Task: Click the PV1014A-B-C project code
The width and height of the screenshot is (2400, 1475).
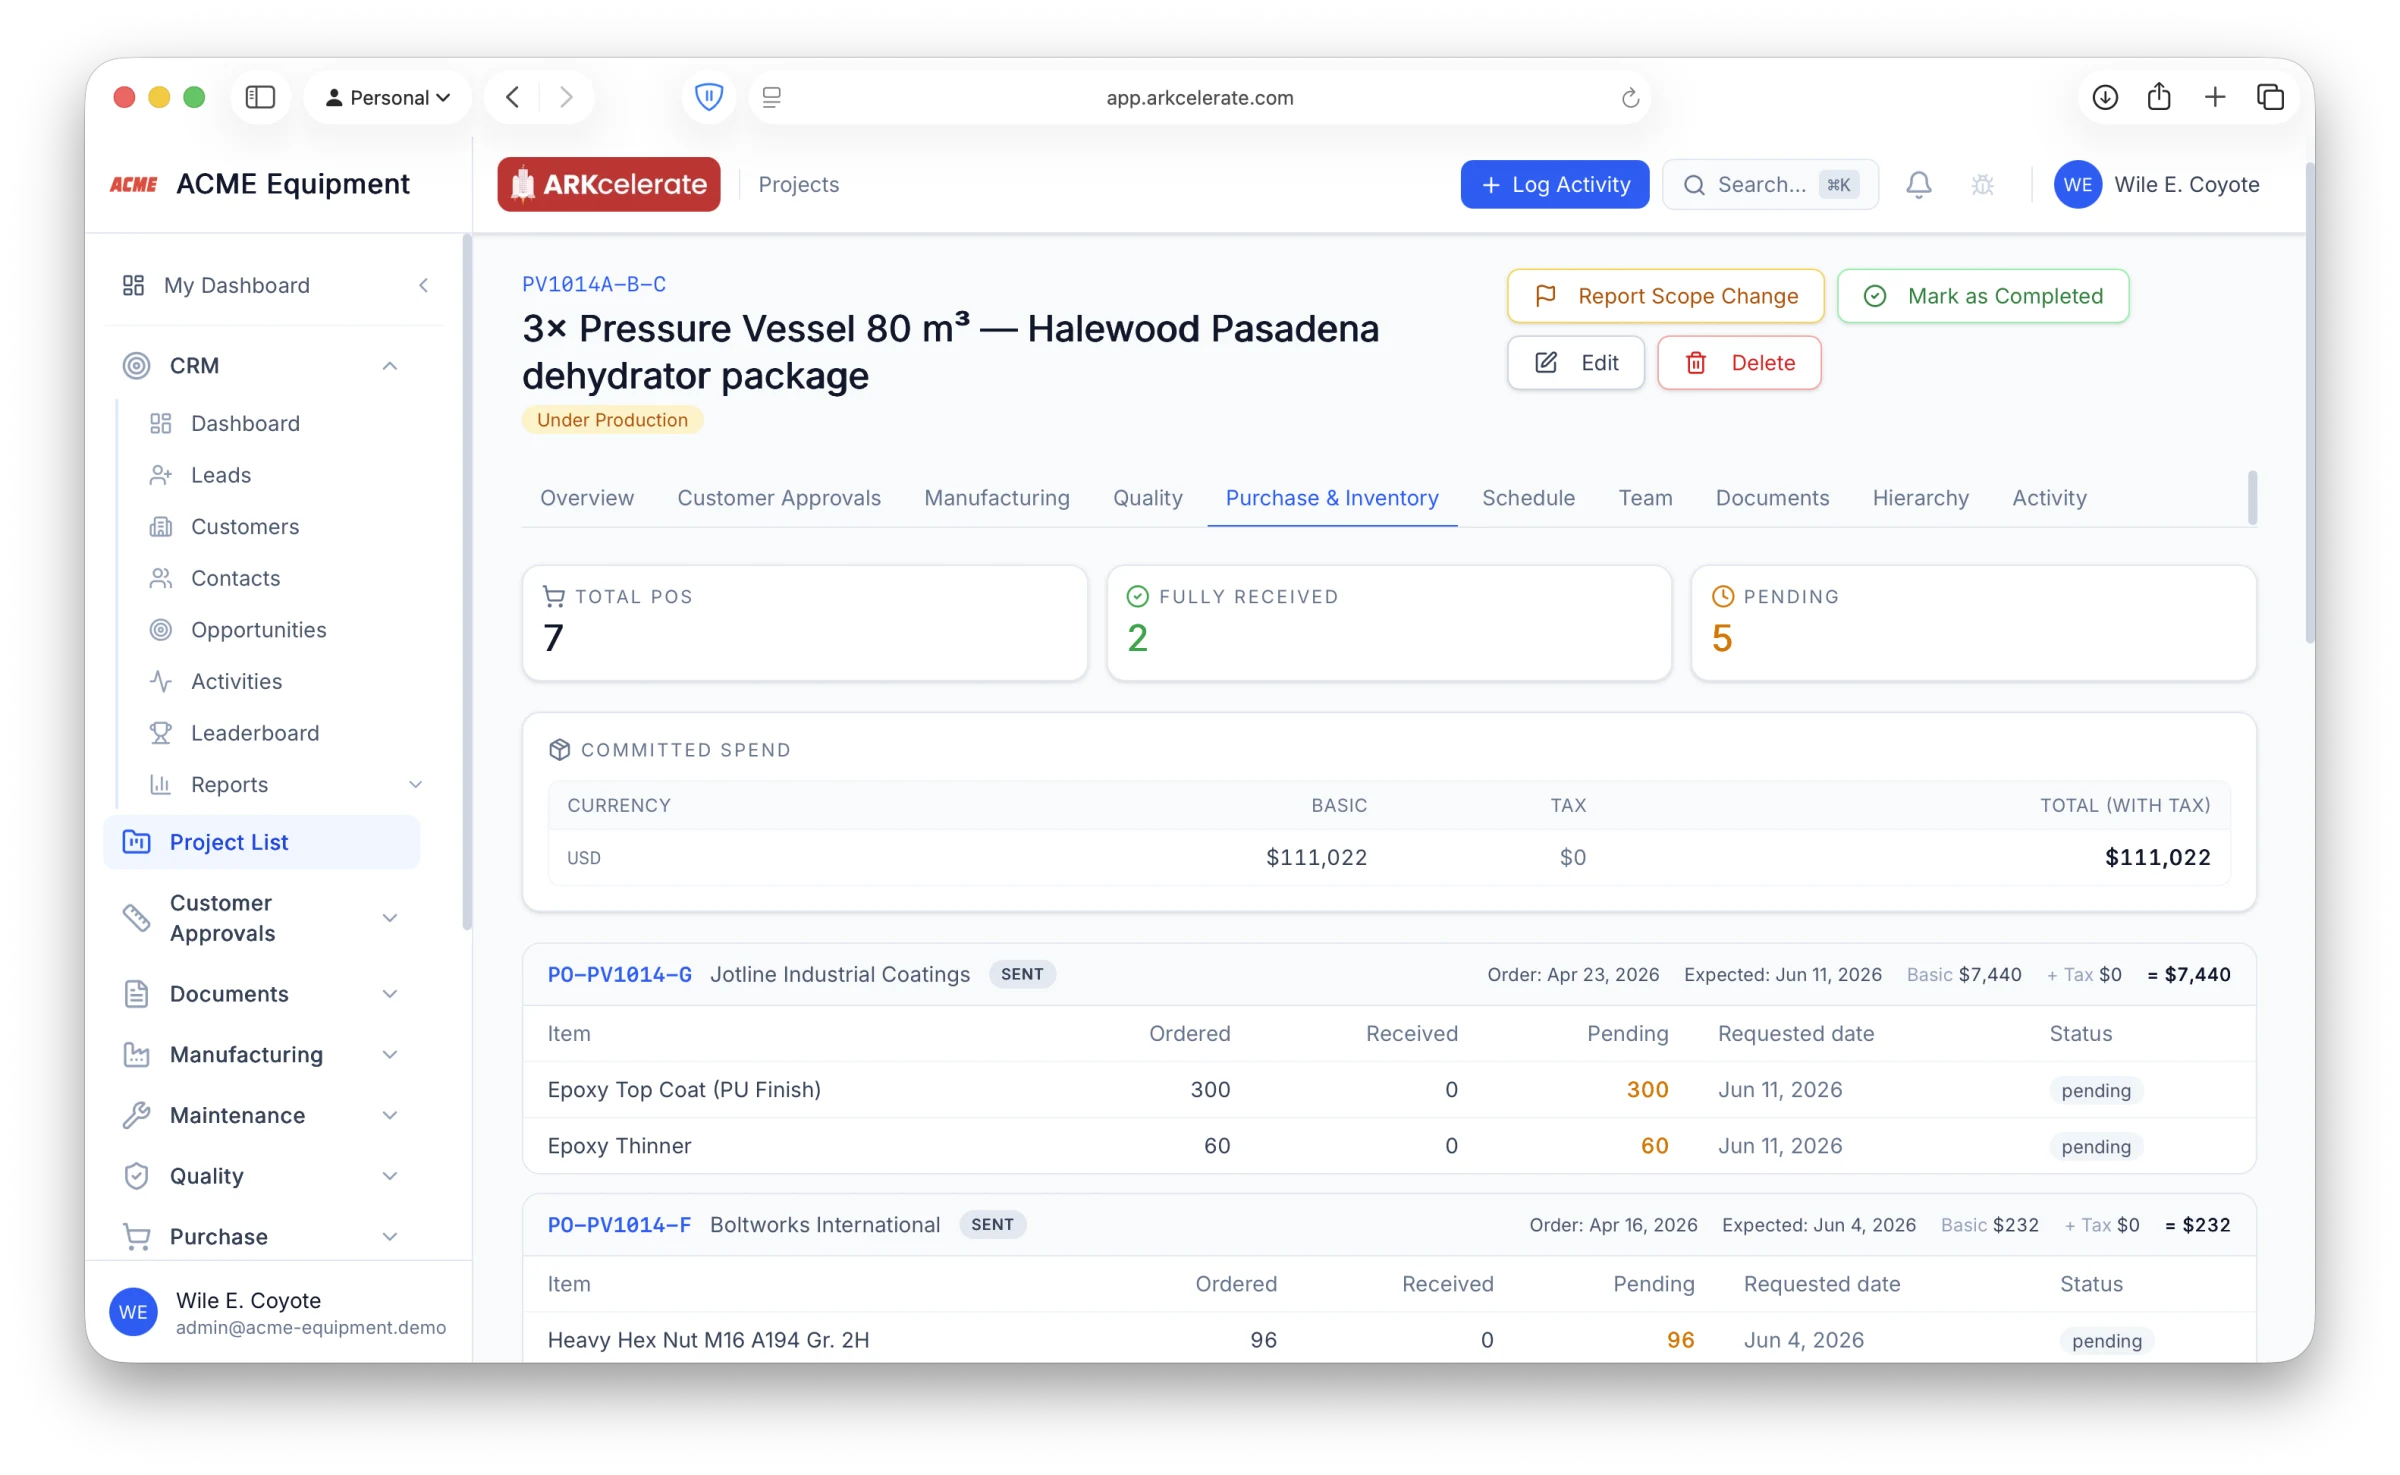Action: [594, 284]
